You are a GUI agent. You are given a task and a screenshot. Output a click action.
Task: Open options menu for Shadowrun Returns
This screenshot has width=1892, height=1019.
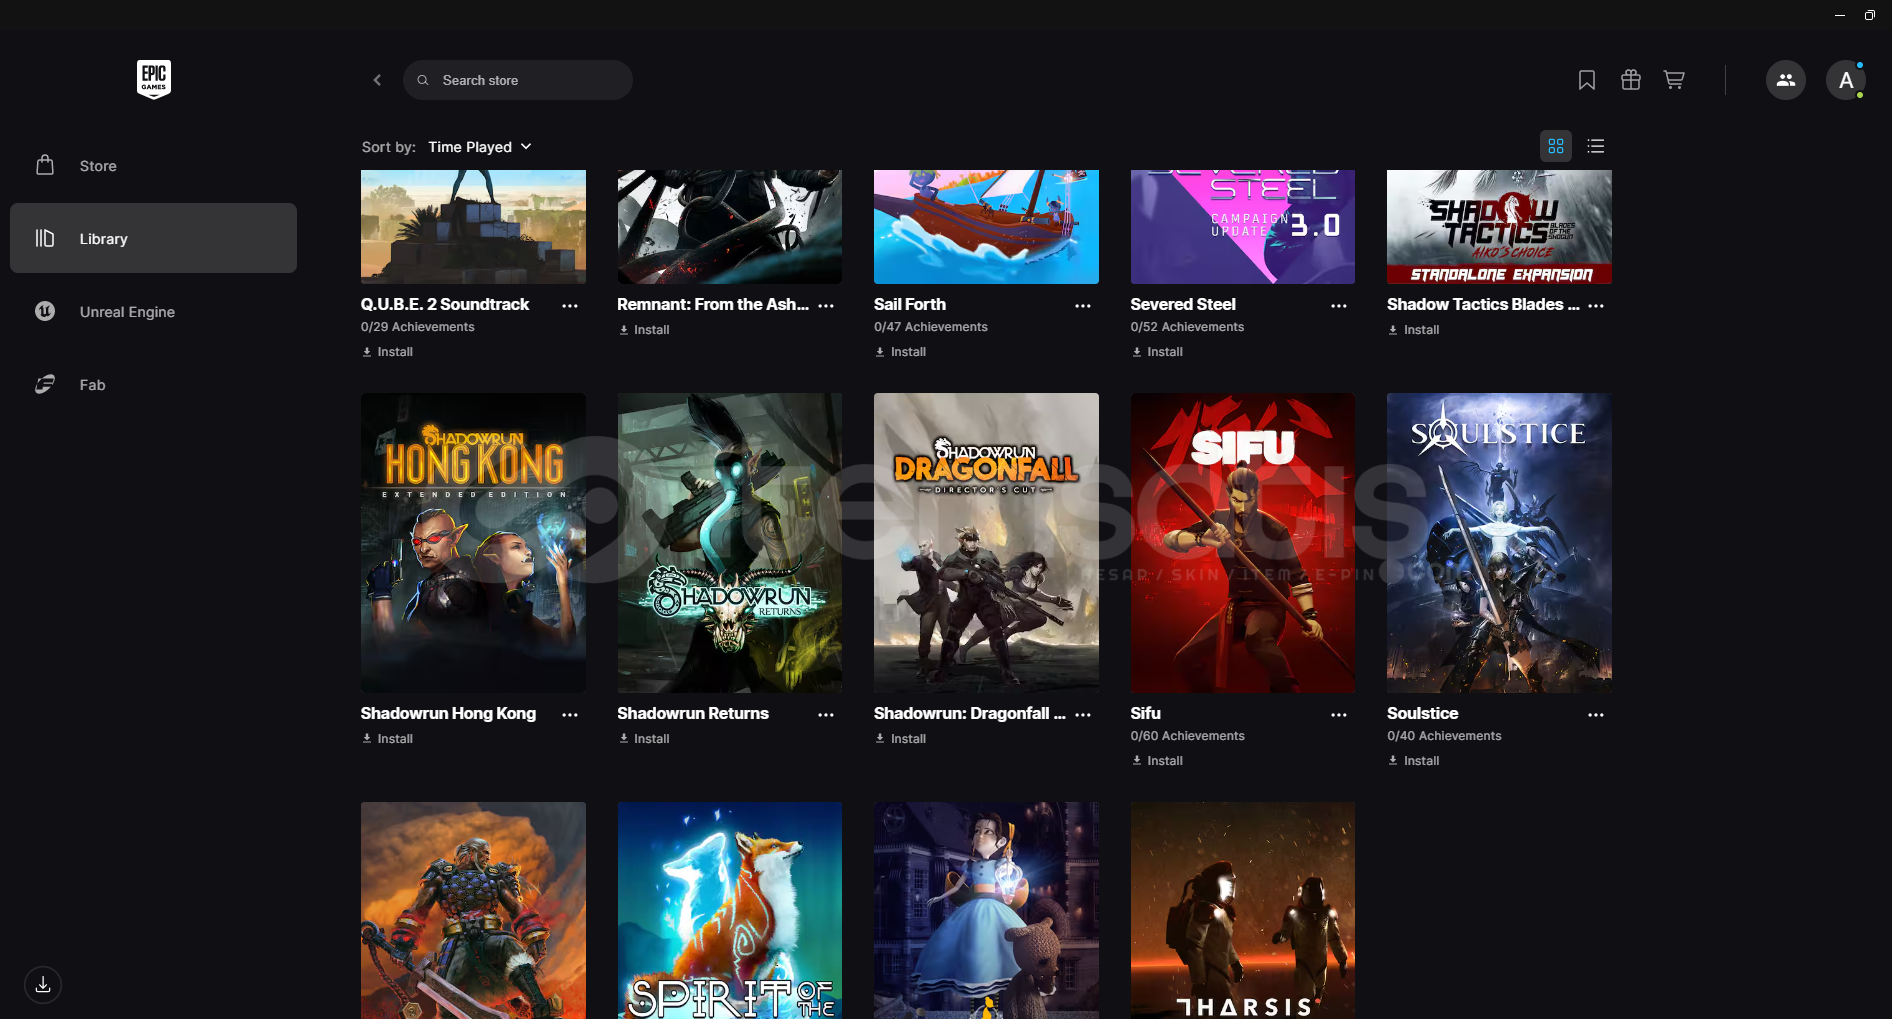pos(826,715)
